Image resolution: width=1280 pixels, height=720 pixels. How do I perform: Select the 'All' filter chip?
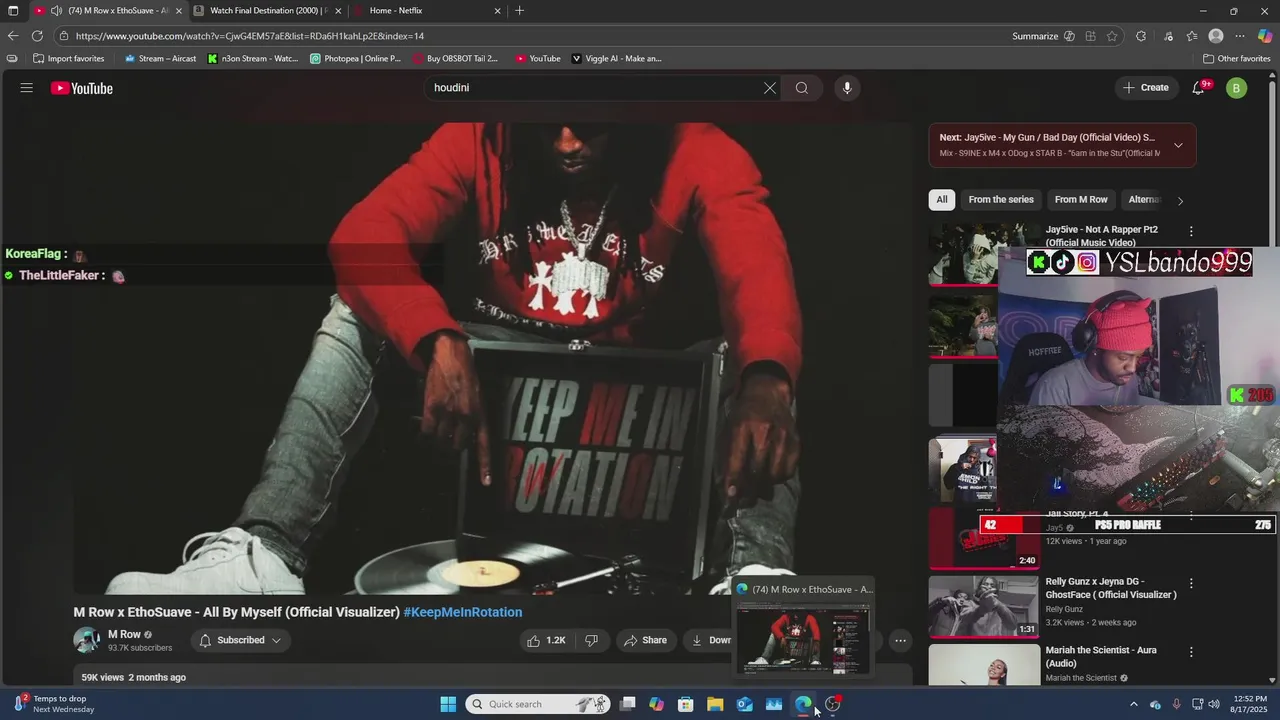942,200
